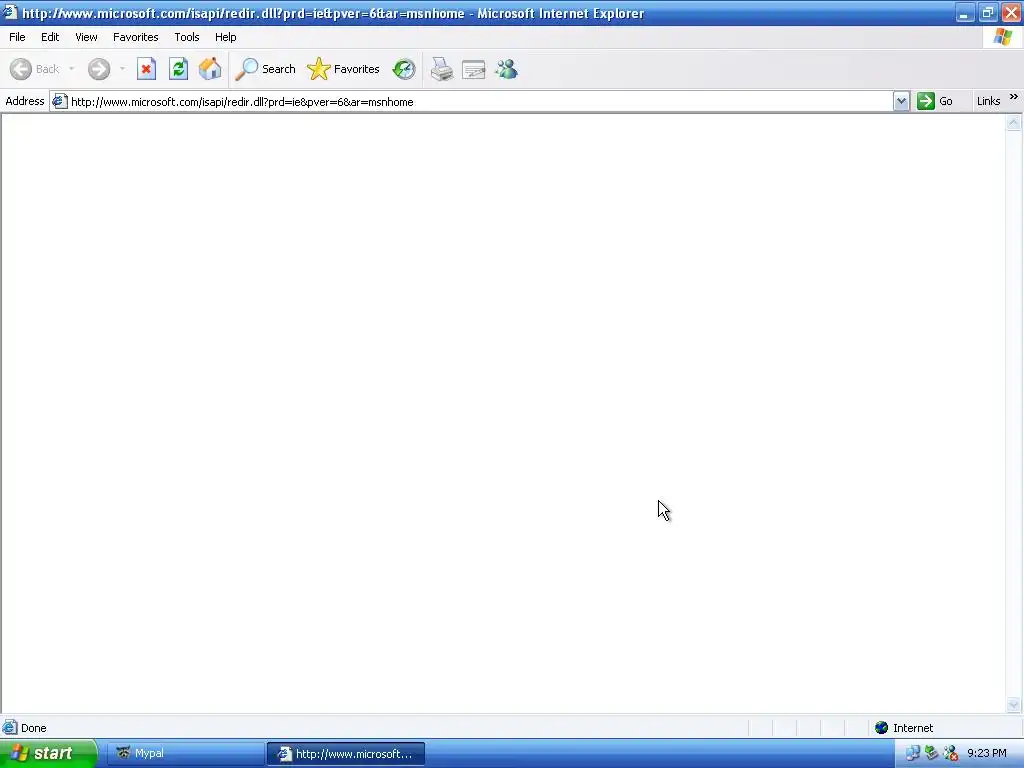Open the View menu
1024x768 pixels.
86,37
